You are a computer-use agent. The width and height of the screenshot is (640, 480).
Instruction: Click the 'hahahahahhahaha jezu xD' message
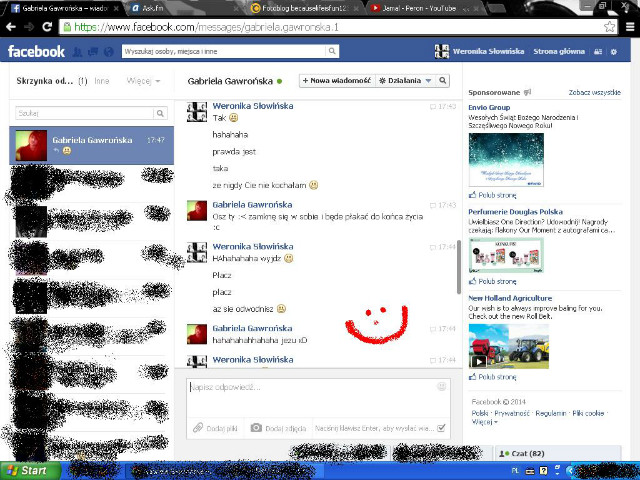click(x=260, y=340)
